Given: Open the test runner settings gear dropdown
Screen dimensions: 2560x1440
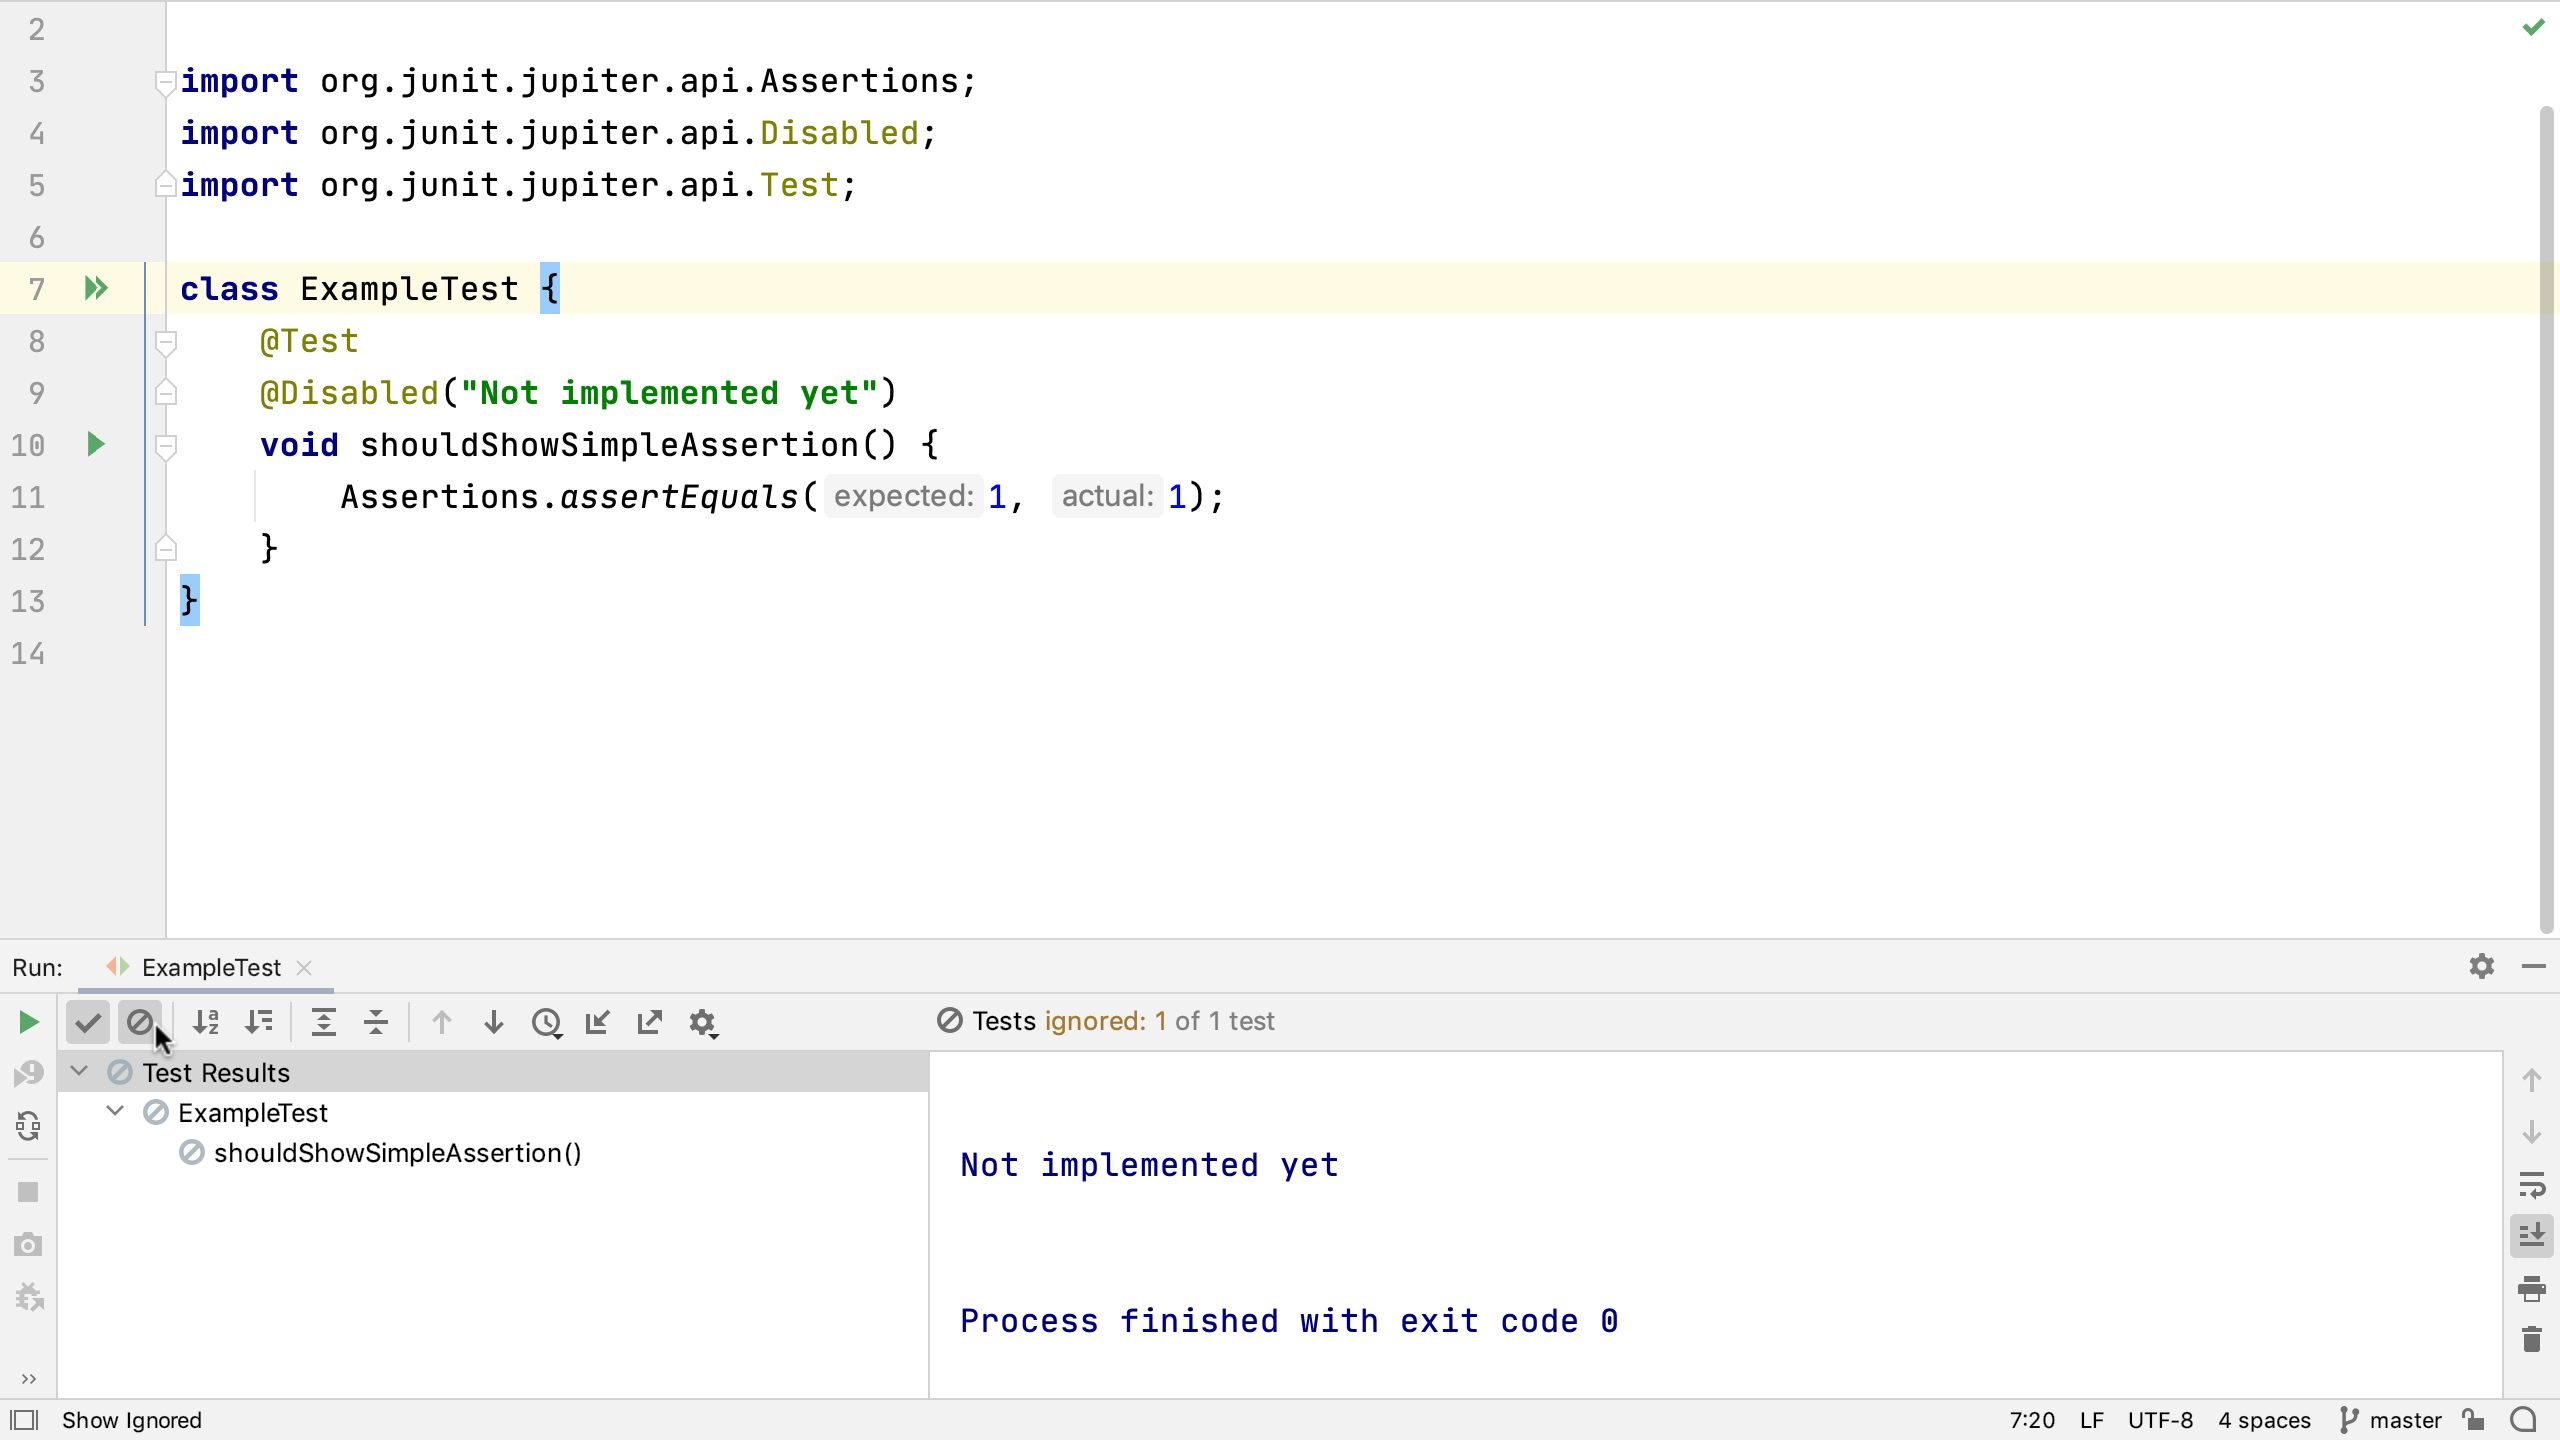Looking at the screenshot, I should click(703, 1022).
